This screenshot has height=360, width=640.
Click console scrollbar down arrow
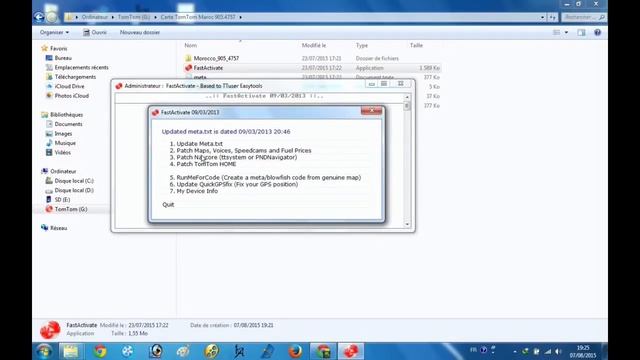[407, 224]
